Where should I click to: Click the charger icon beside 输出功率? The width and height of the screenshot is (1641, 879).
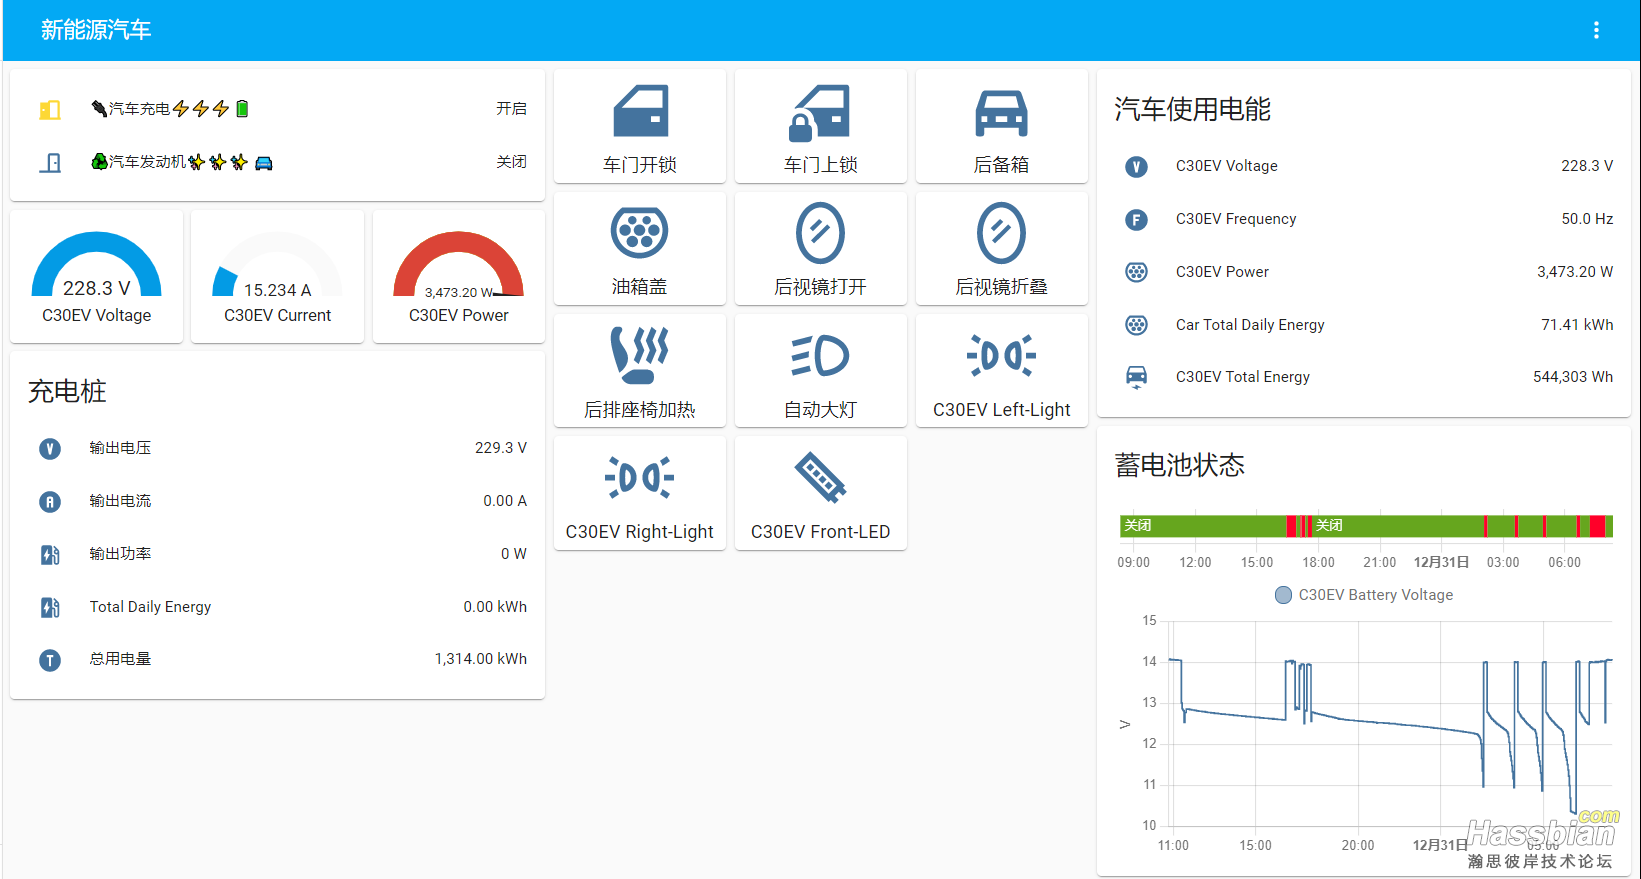tap(50, 554)
